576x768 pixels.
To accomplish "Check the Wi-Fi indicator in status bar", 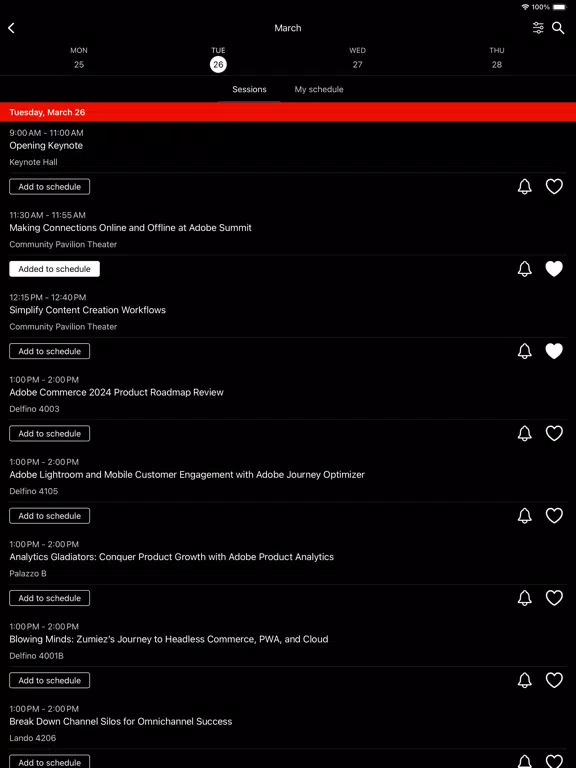I will (526, 7).
